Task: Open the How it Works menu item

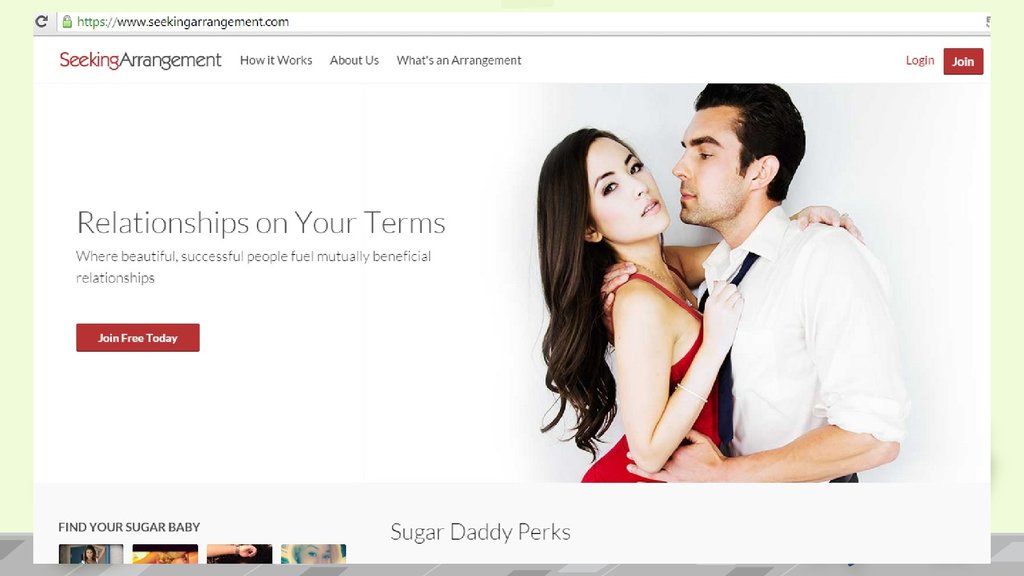Action: 276,60
